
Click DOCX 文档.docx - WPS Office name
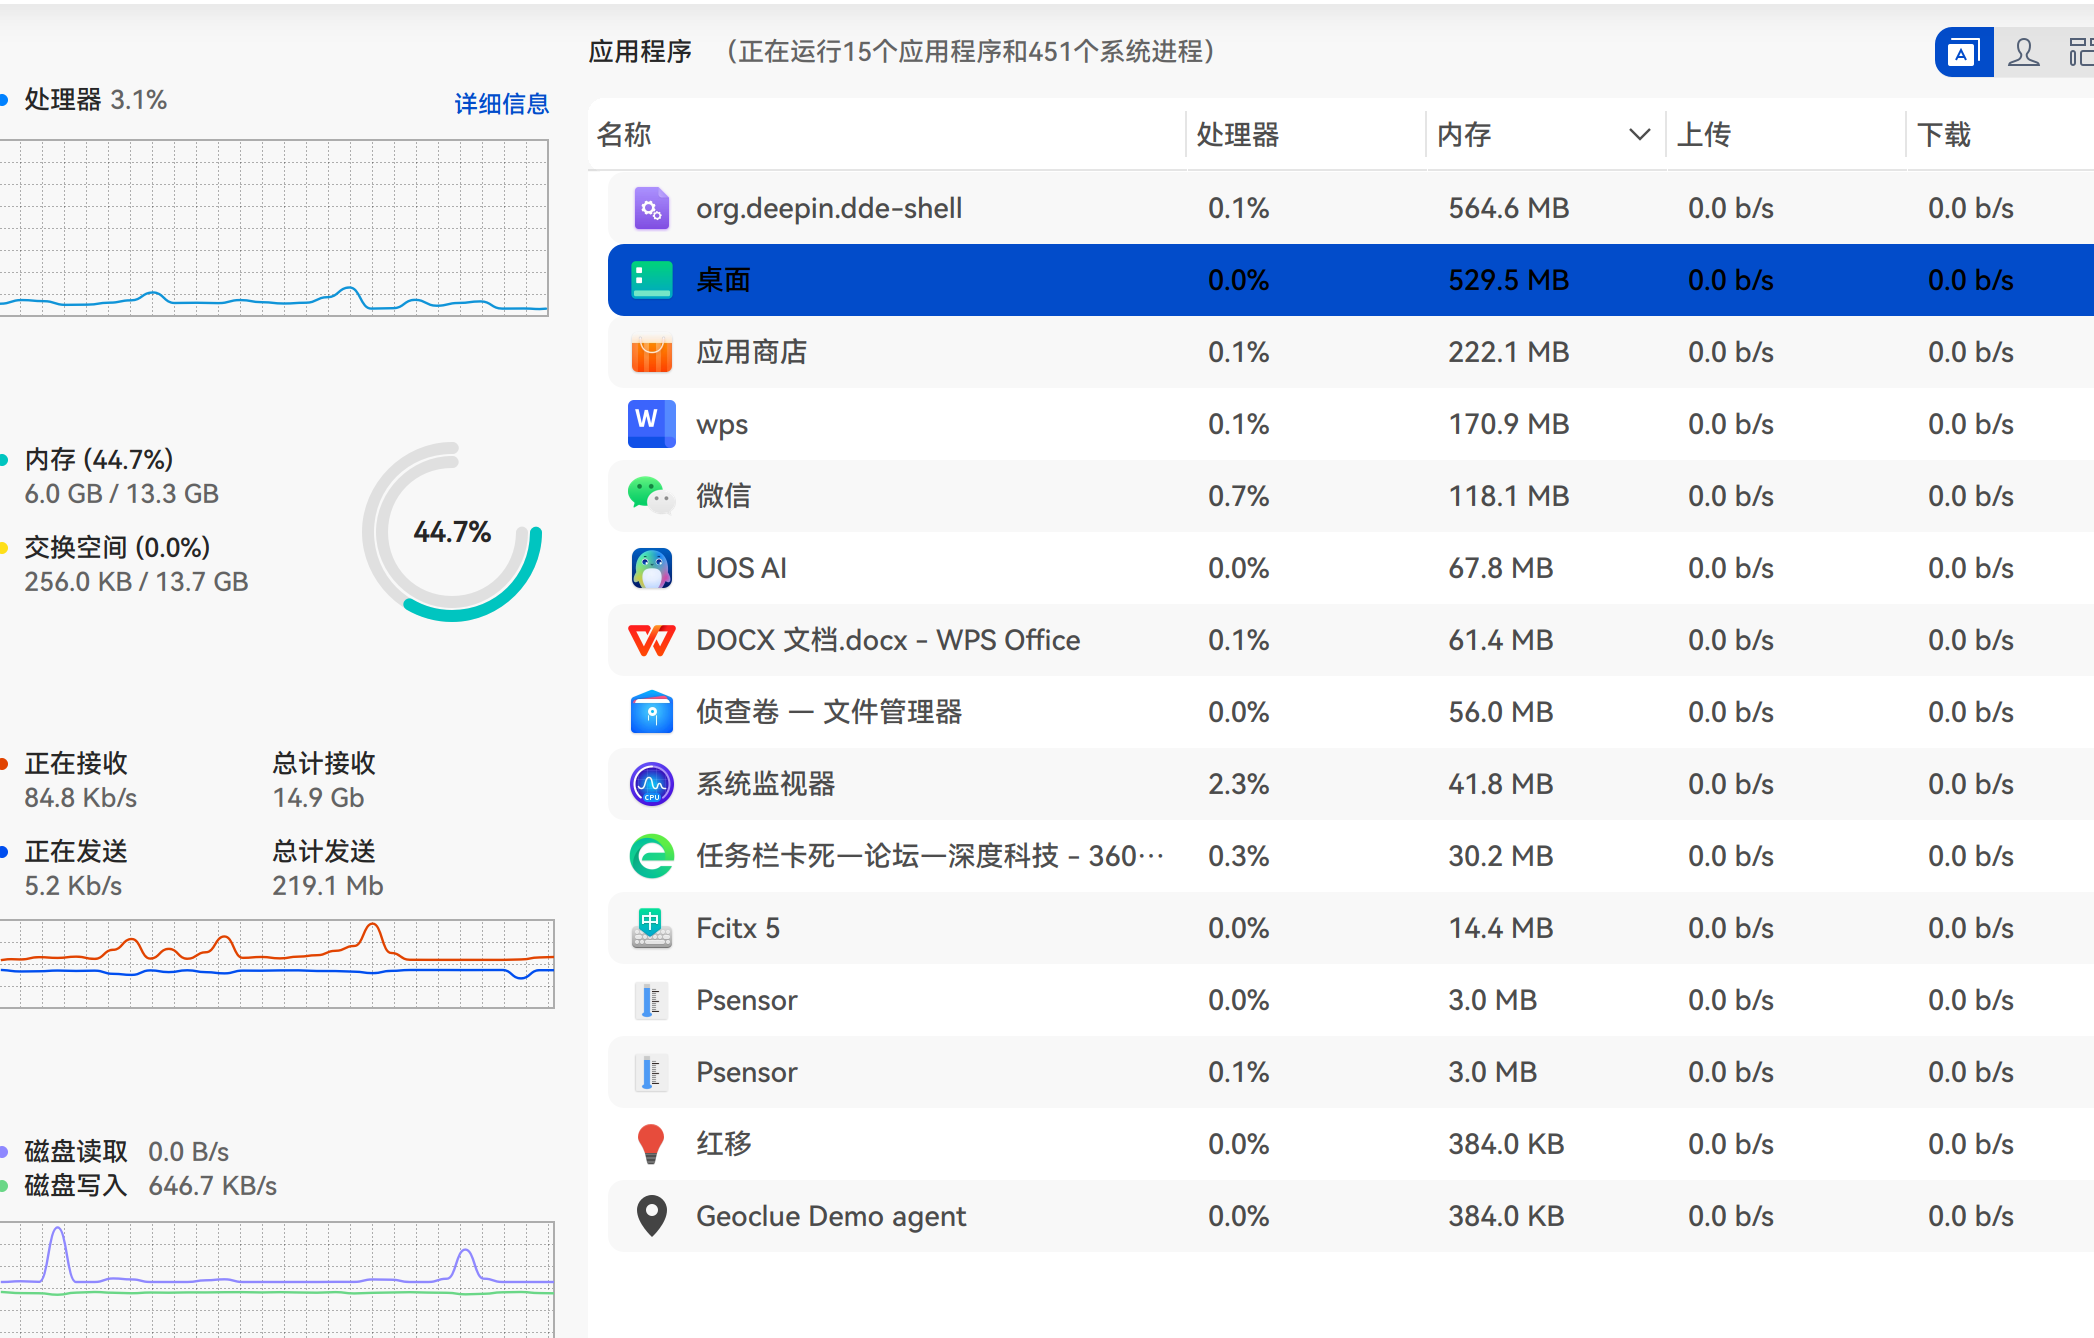pyautogui.click(x=888, y=640)
